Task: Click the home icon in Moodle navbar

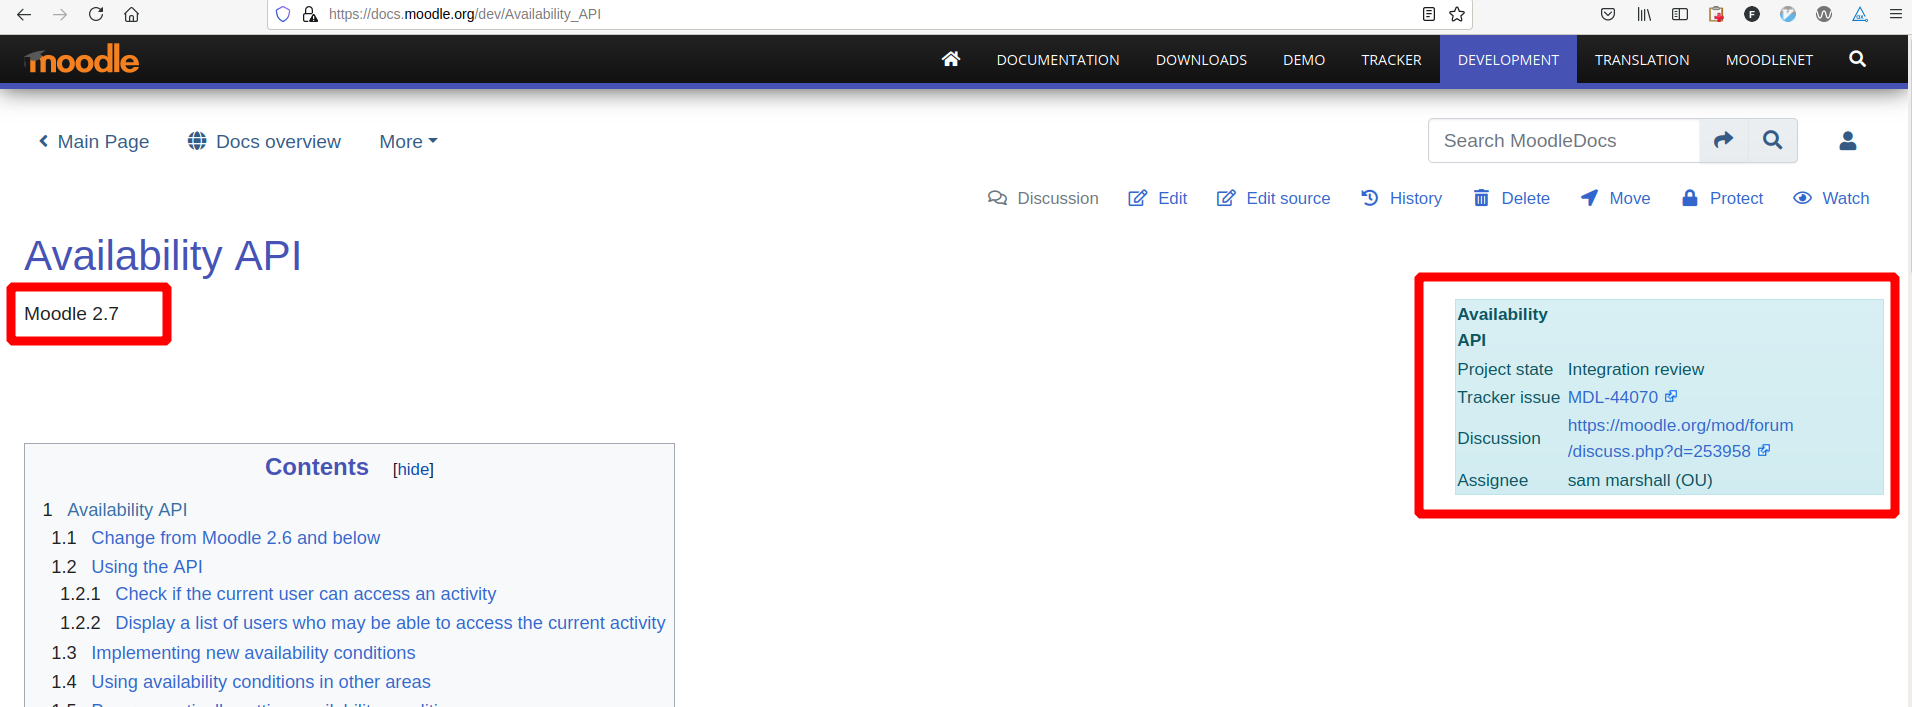Action: (951, 59)
